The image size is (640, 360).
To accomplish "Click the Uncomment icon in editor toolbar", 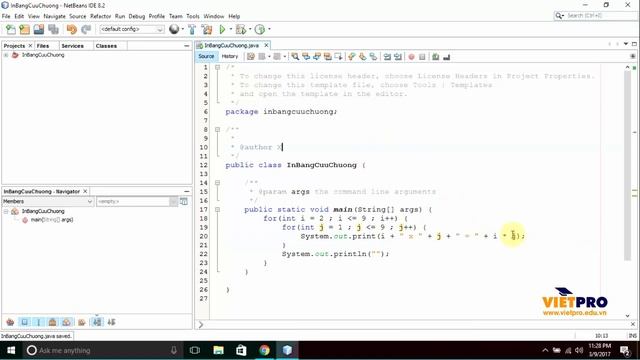I will pyautogui.click(x=447, y=57).
